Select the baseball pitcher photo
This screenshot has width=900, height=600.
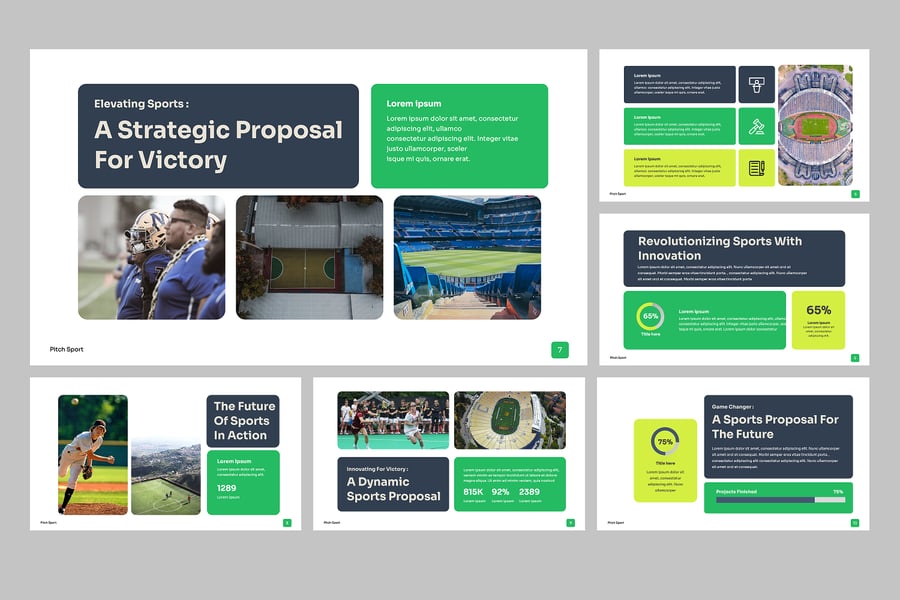coord(93,454)
